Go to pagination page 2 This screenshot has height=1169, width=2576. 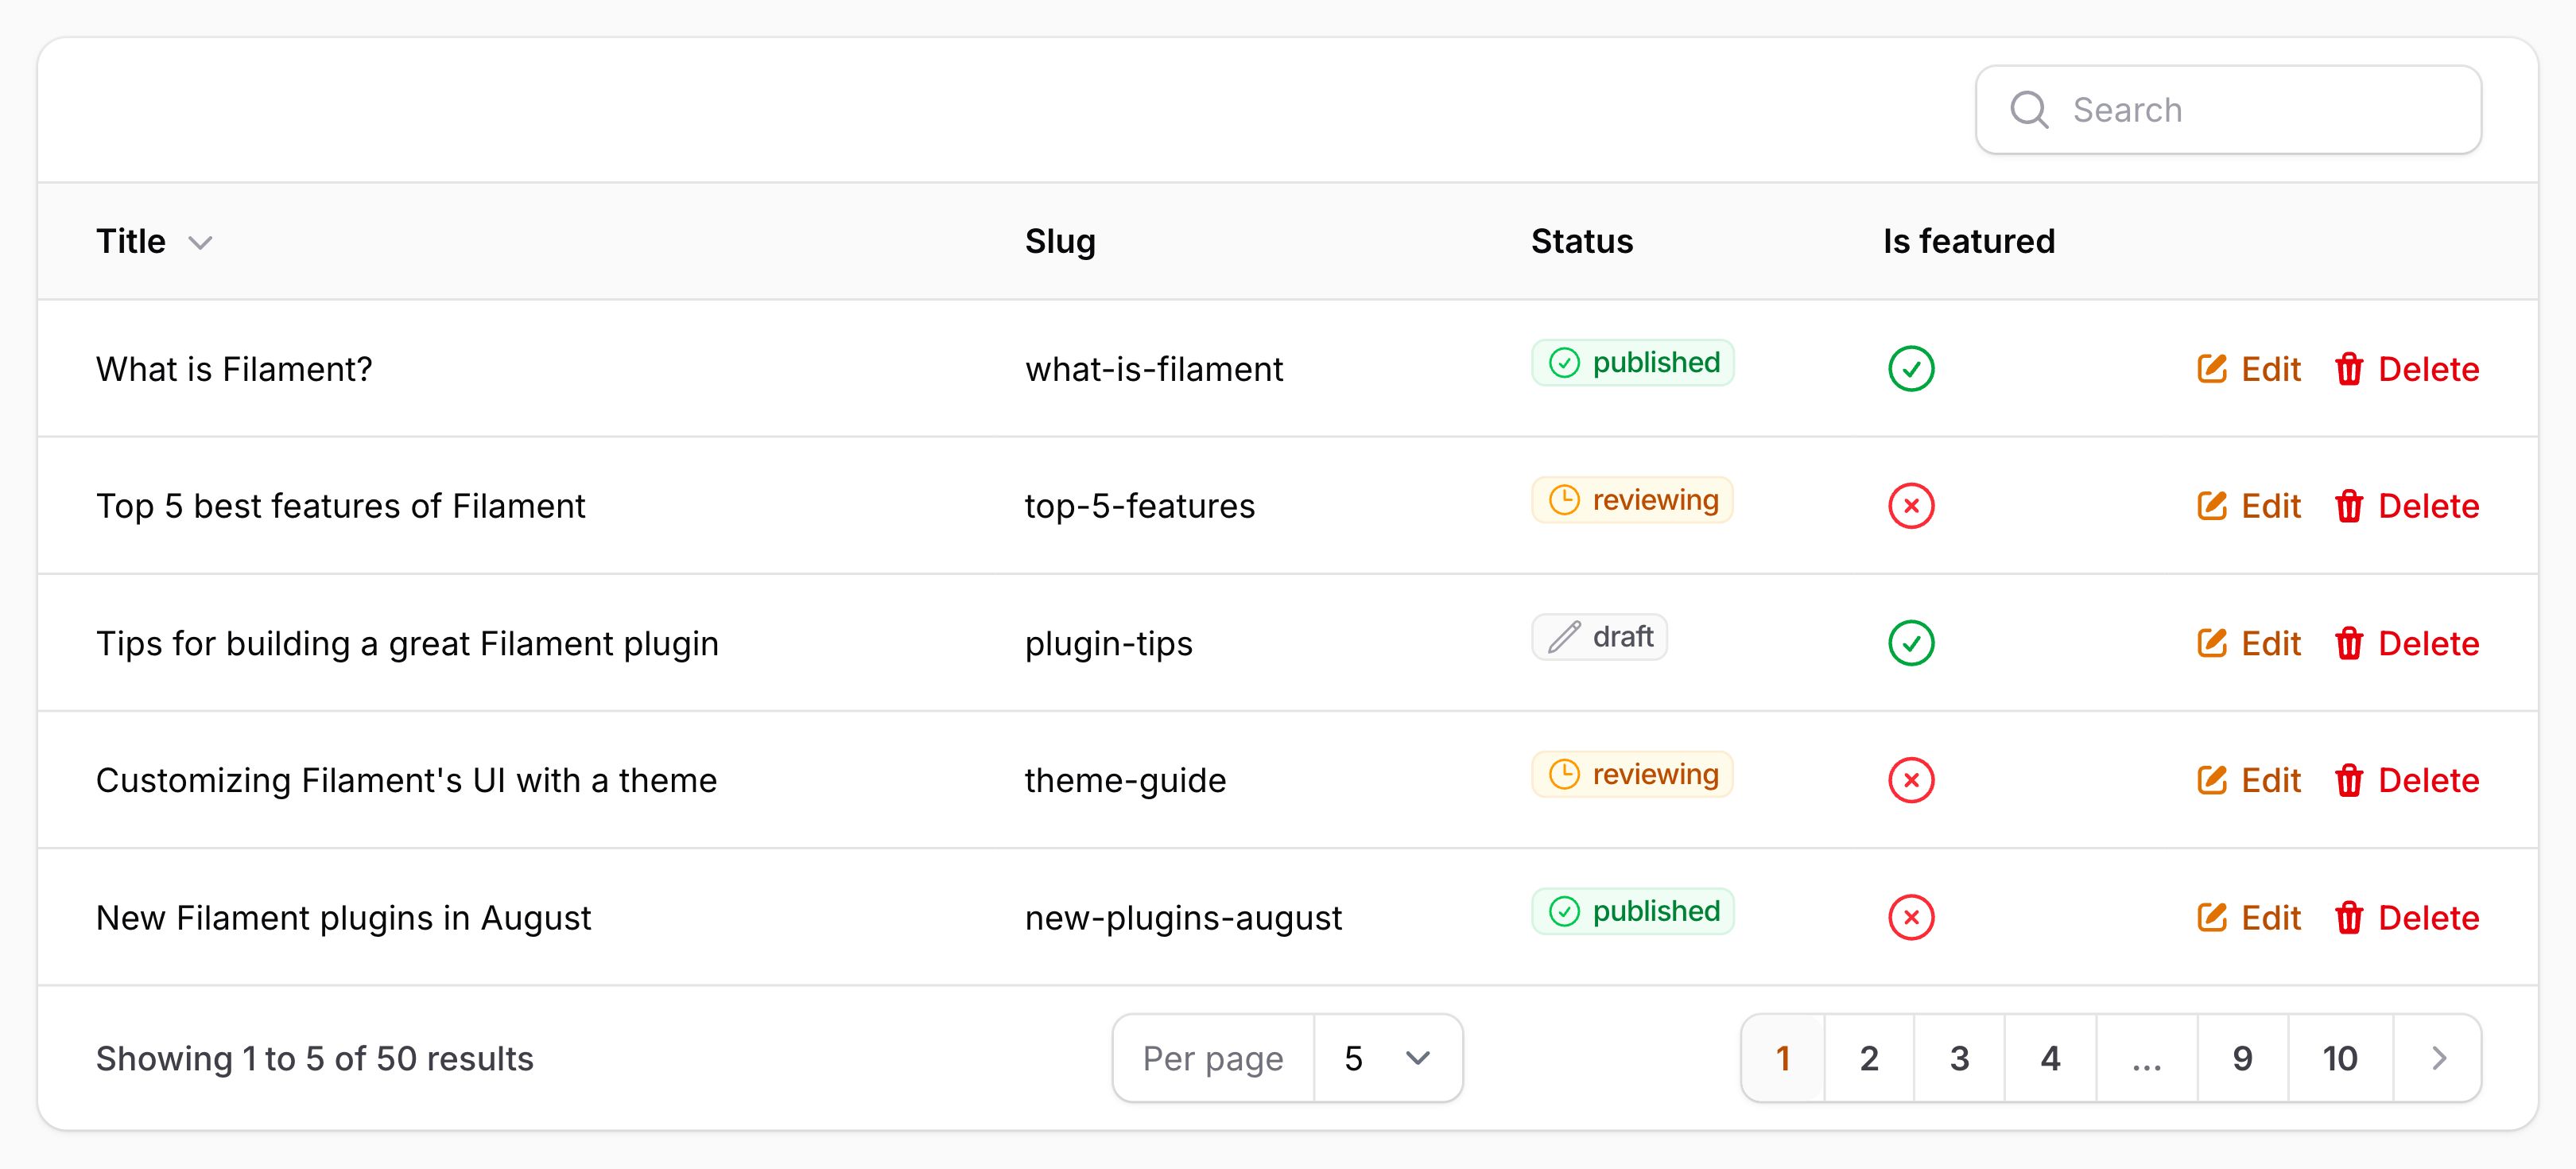(x=1869, y=1058)
